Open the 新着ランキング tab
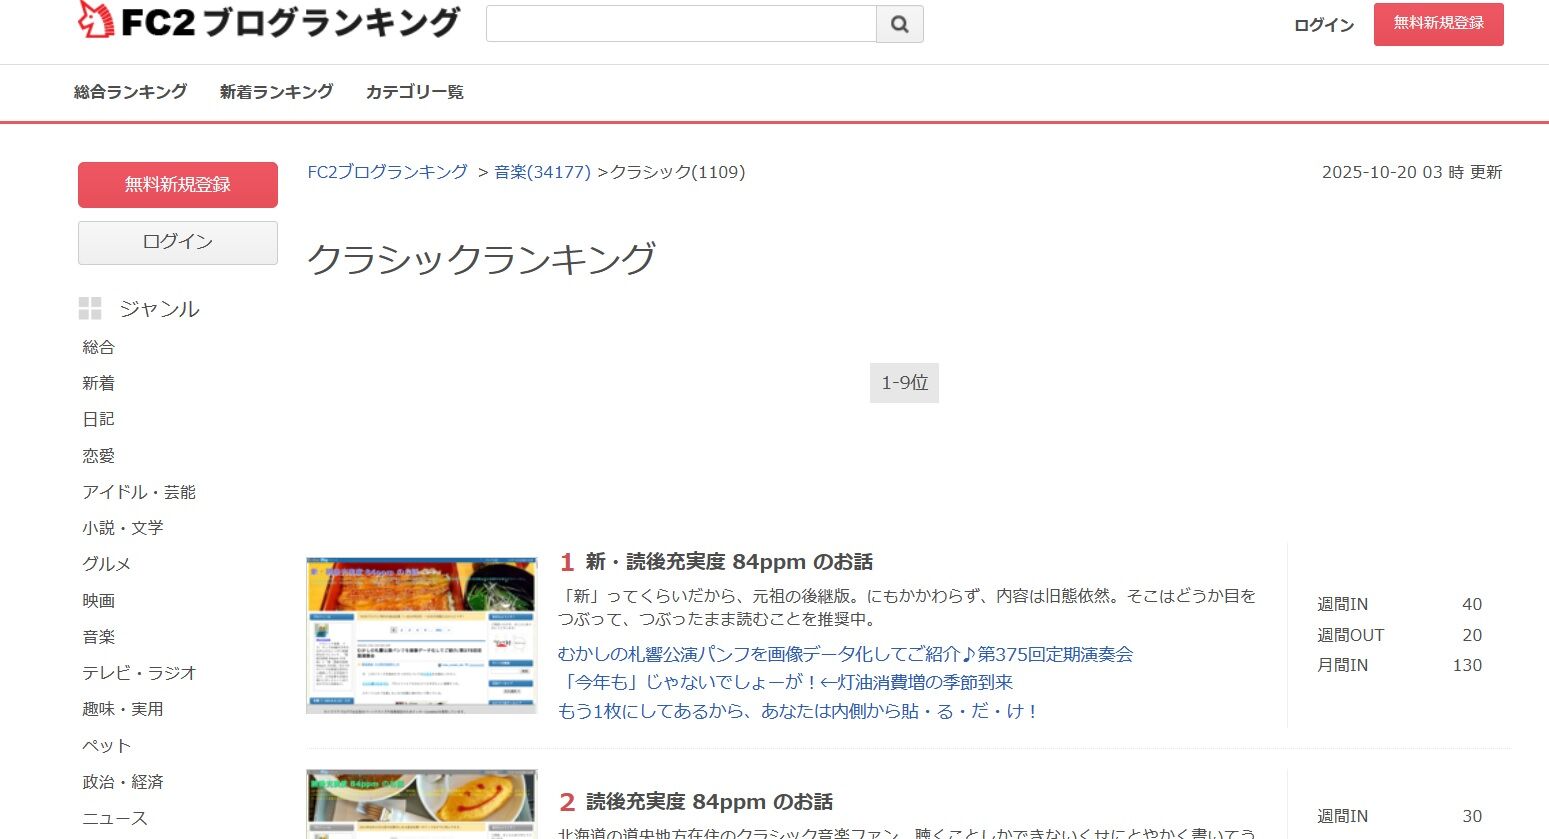Viewport: 1549px width, 839px height. click(x=277, y=92)
